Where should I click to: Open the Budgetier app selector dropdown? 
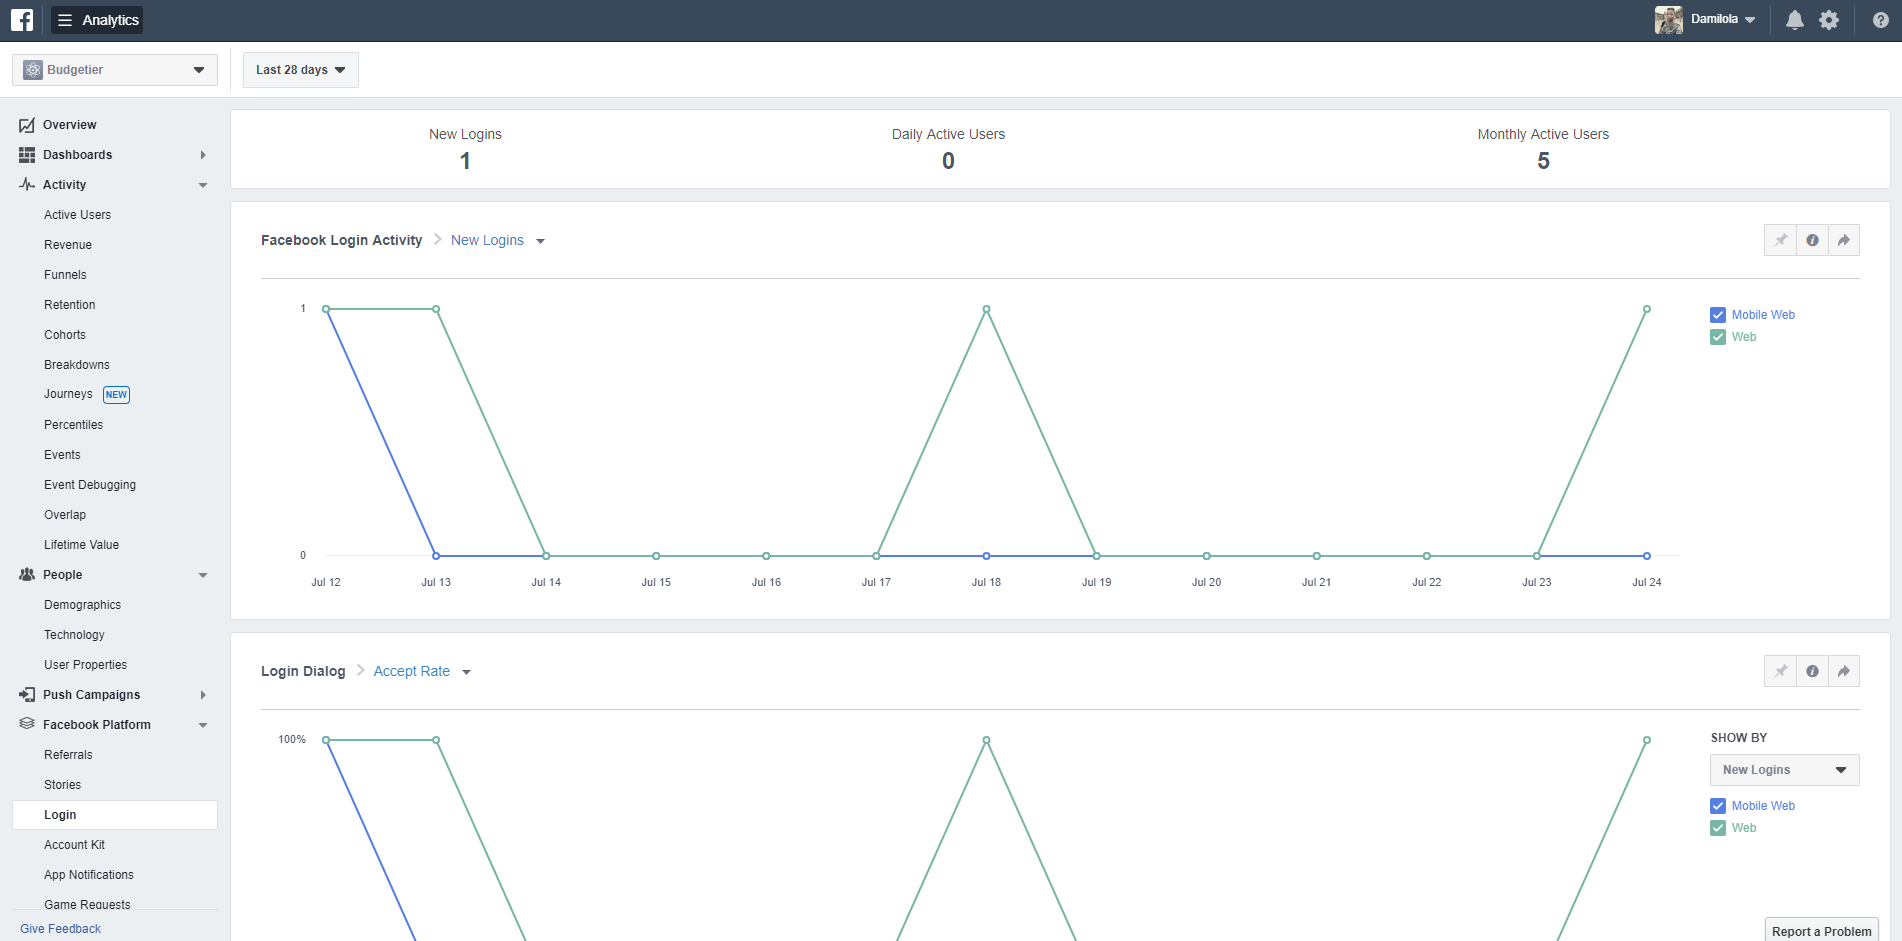(115, 70)
